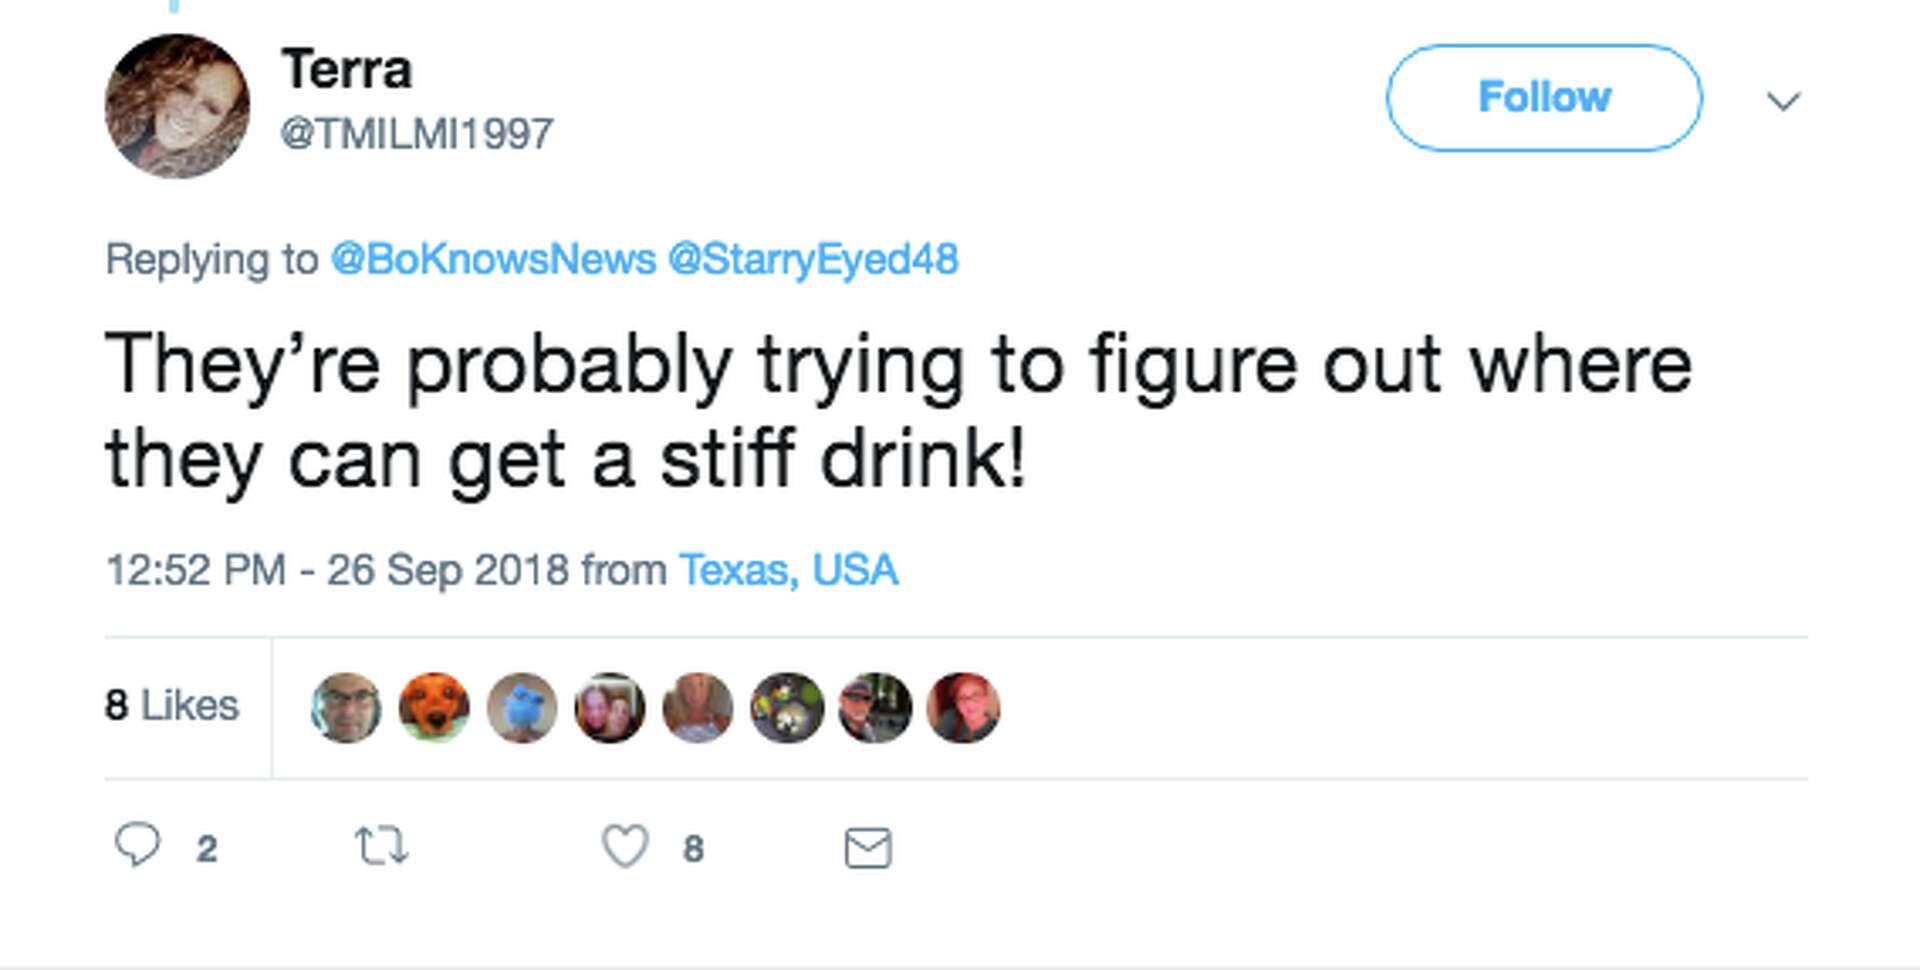Open the dog avatar liker profile
The width and height of the screenshot is (1920, 970).
pyautogui.click(x=434, y=708)
